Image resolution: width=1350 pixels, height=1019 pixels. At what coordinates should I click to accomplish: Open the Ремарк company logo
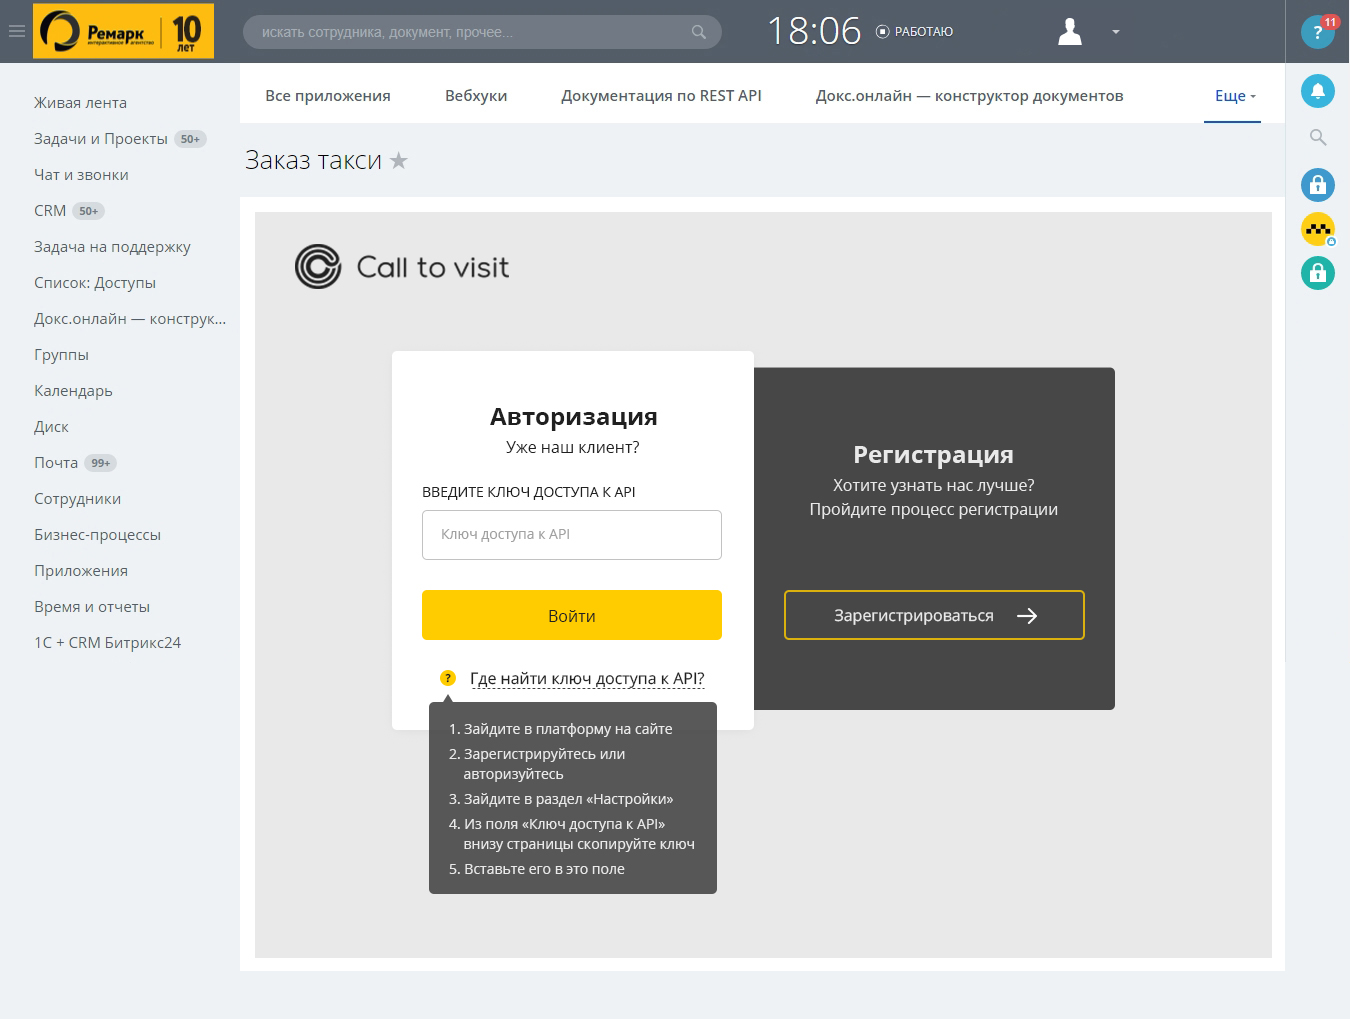(x=123, y=31)
